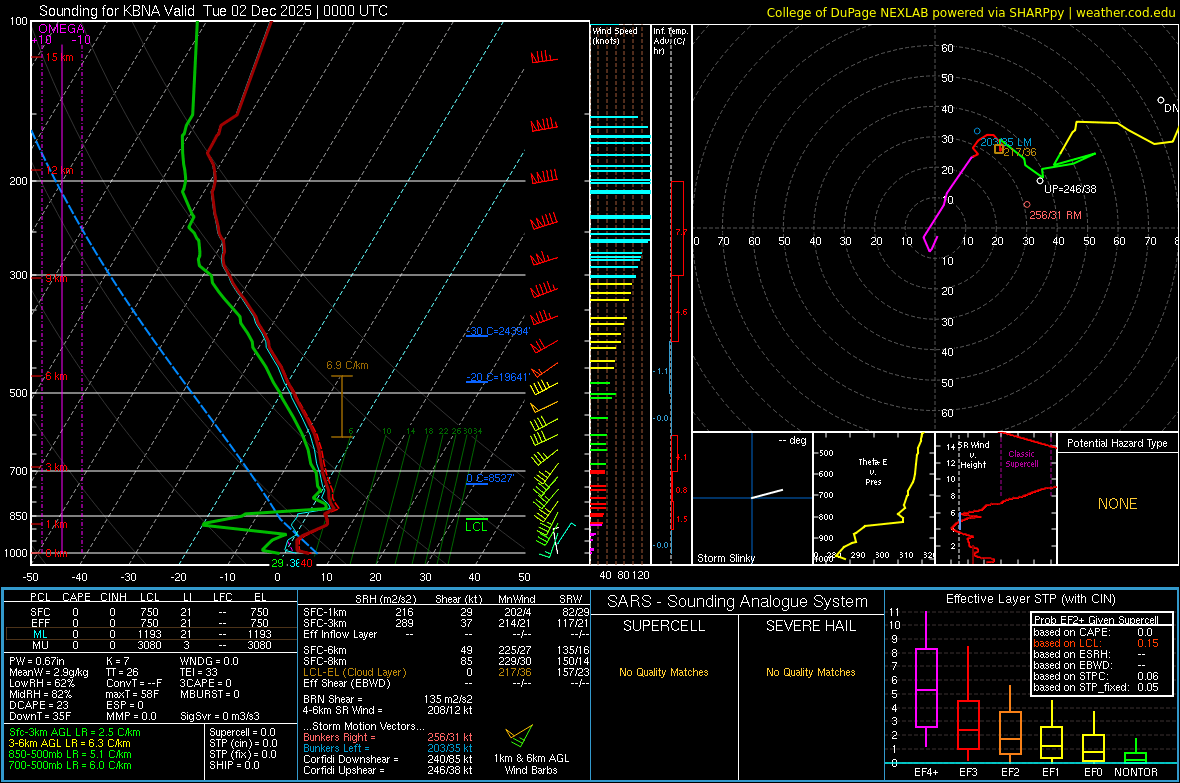Click the '12 km' height marker
1180x783 pixels.
pyautogui.click(x=58, y=171)
